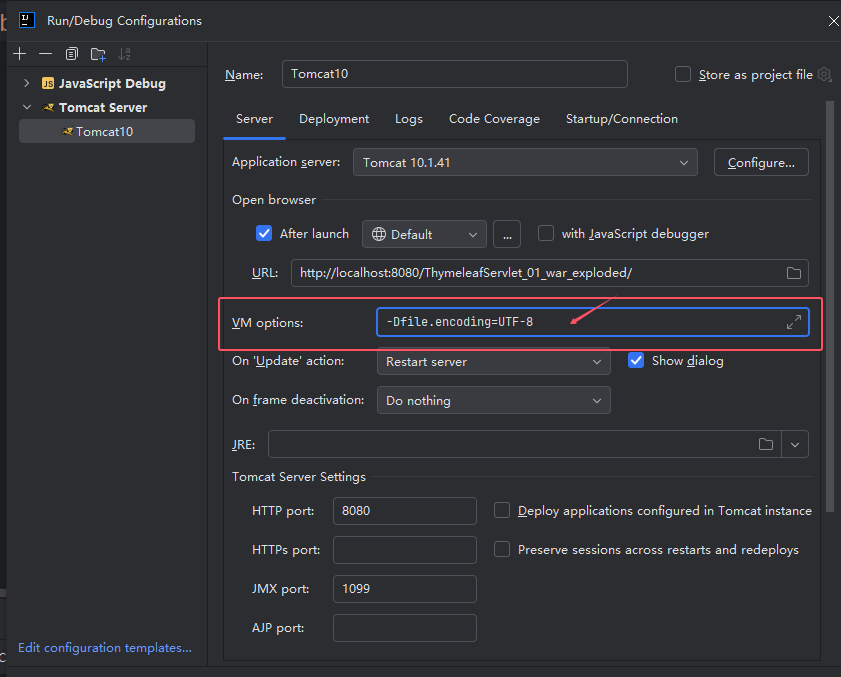Click the 'Tomcat Server Settings' section label
This screenshot has width=841, height=677.
click(299, 476)
